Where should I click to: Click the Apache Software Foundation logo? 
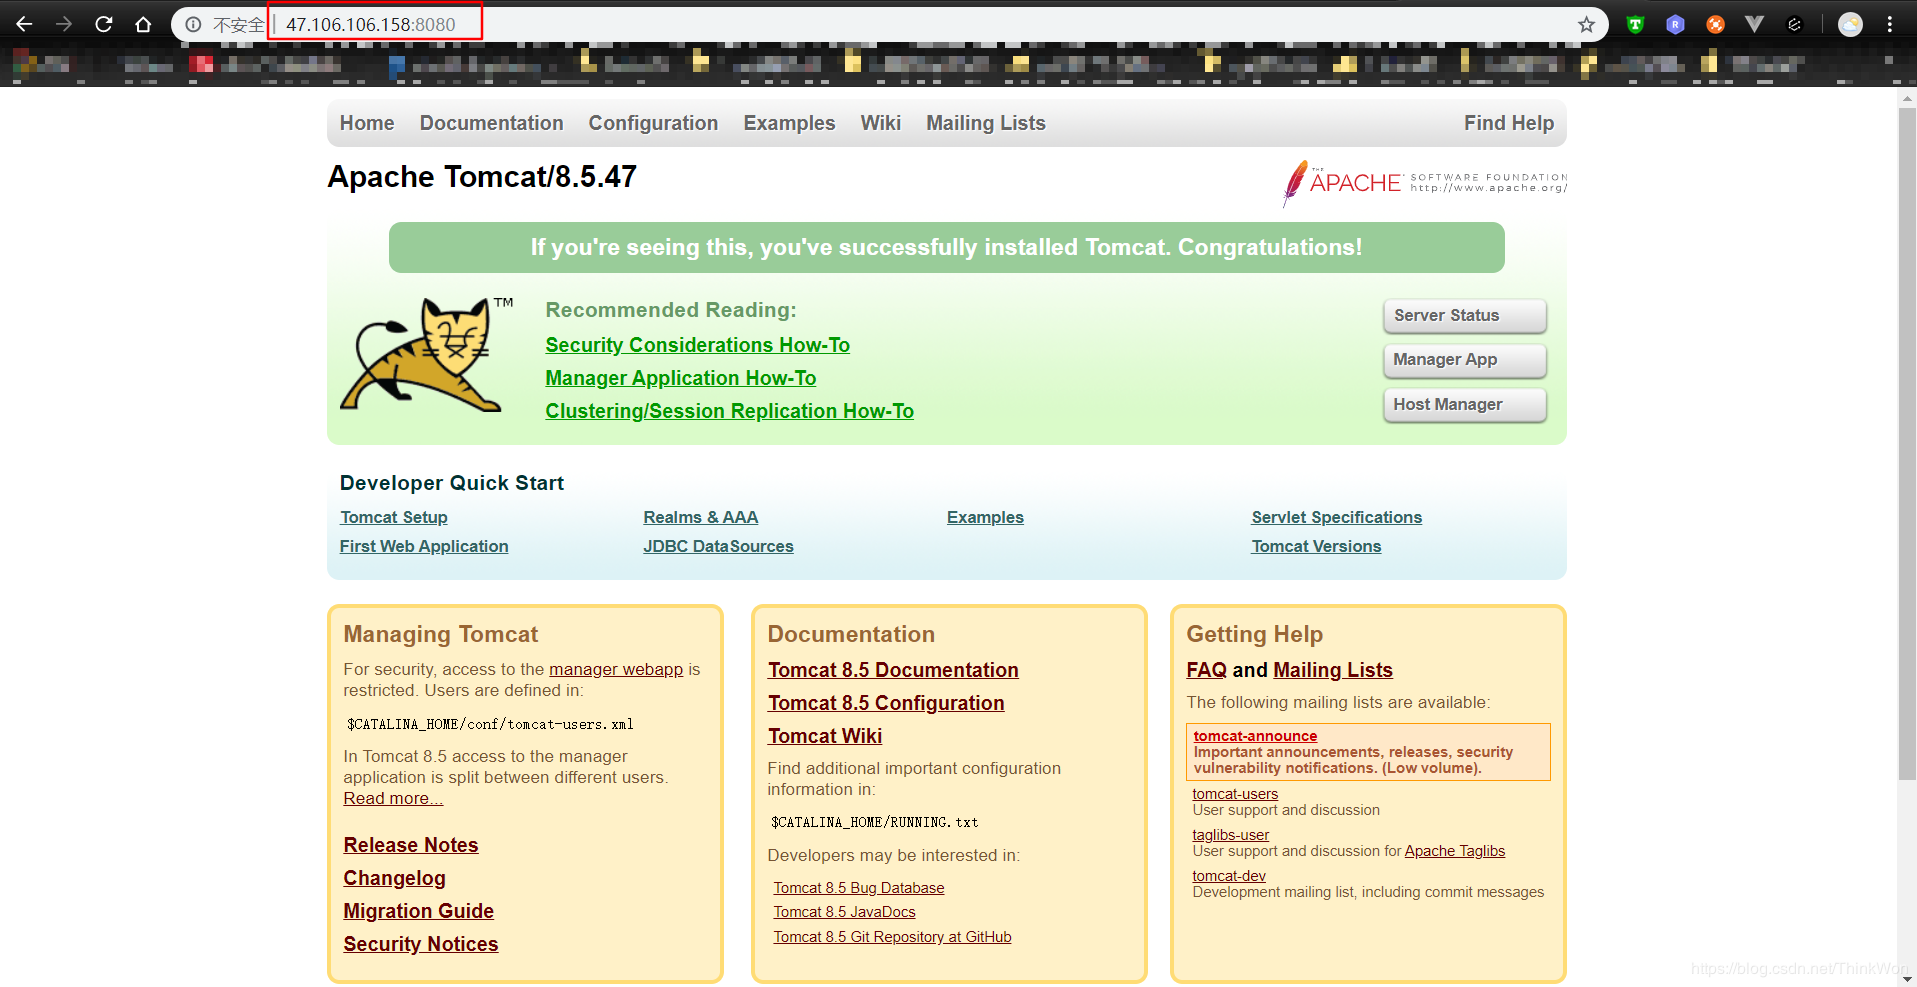[1424, 183]
